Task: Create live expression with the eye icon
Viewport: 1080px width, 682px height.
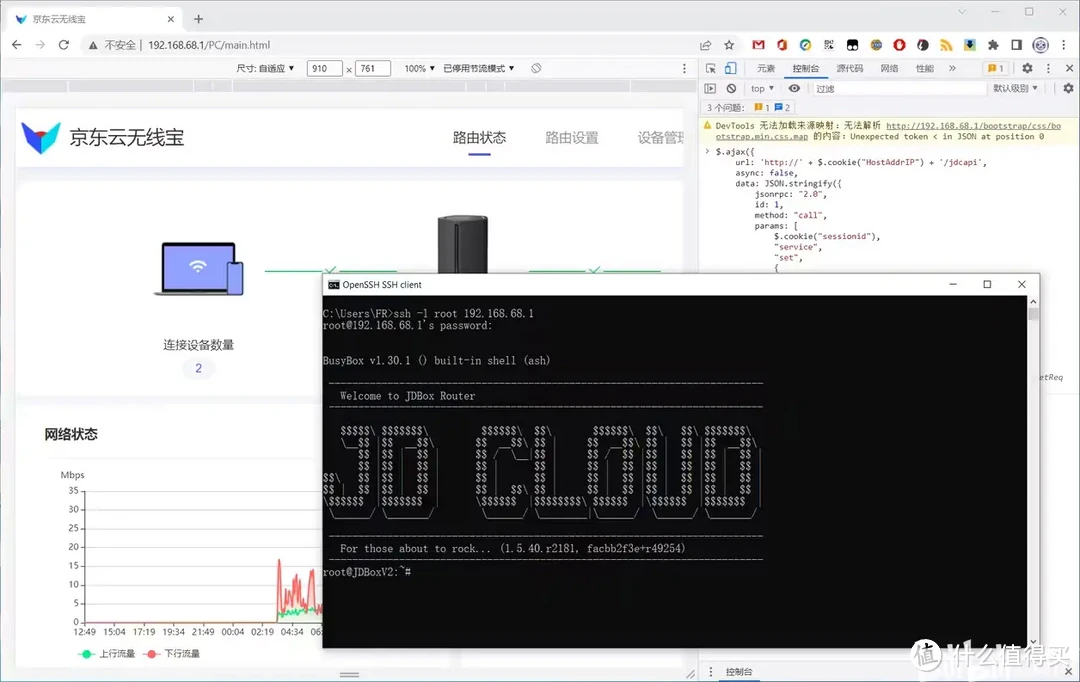Action: click(x=794, y=89)
